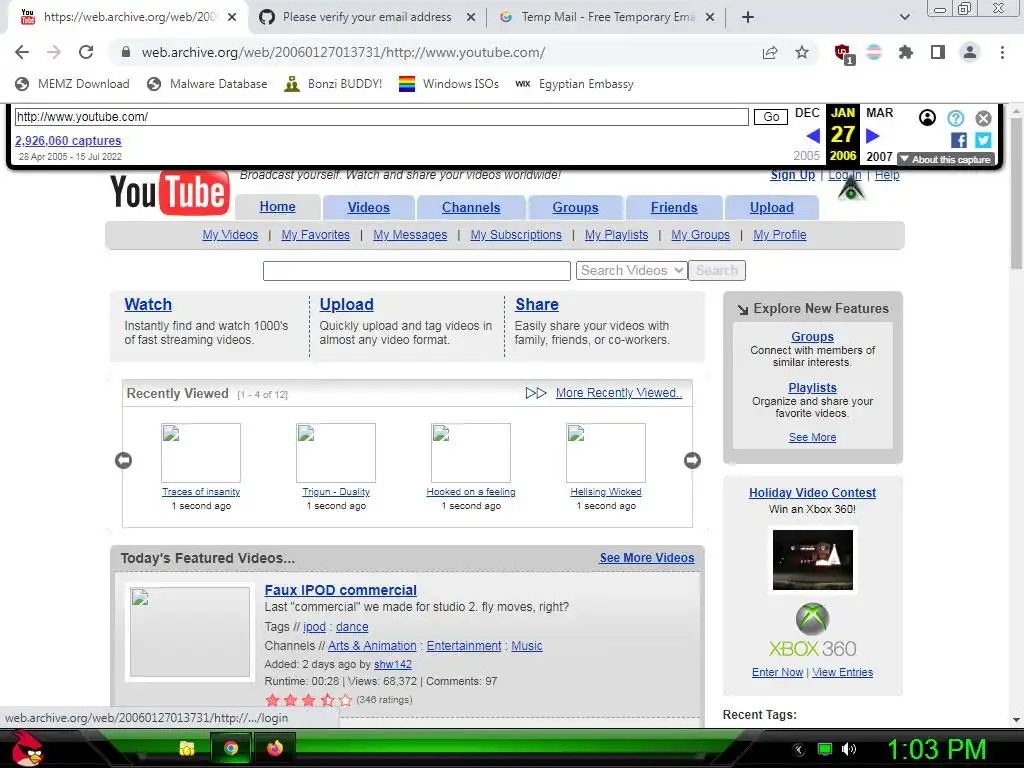Show next recently viewed videos

pyautogui.click(x=692, y=460)
